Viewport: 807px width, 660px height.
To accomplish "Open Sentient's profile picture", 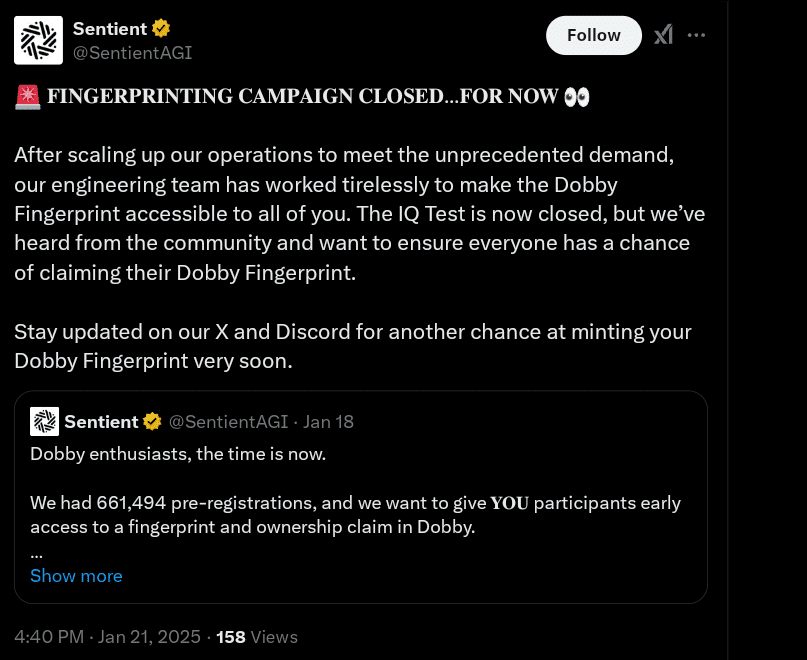I will [38, 40].
